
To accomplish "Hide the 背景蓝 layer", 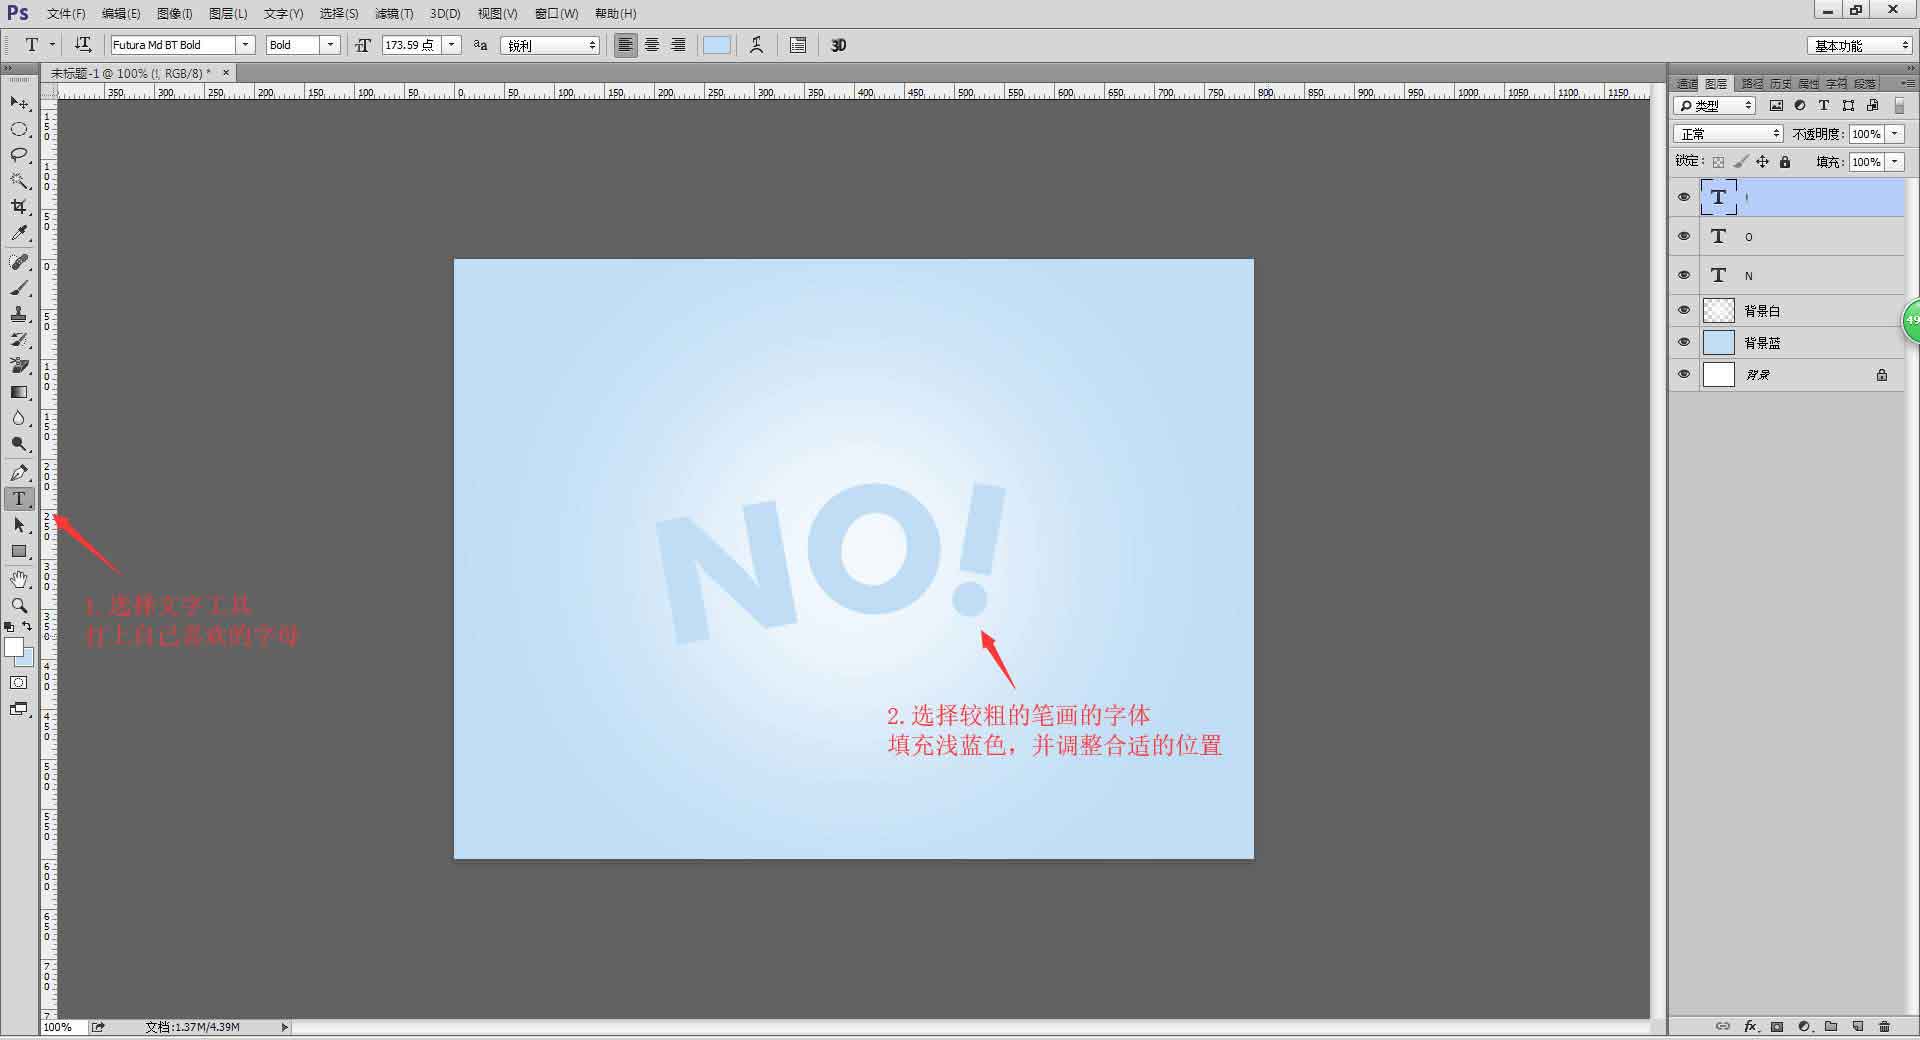I will coord(1684,343).
